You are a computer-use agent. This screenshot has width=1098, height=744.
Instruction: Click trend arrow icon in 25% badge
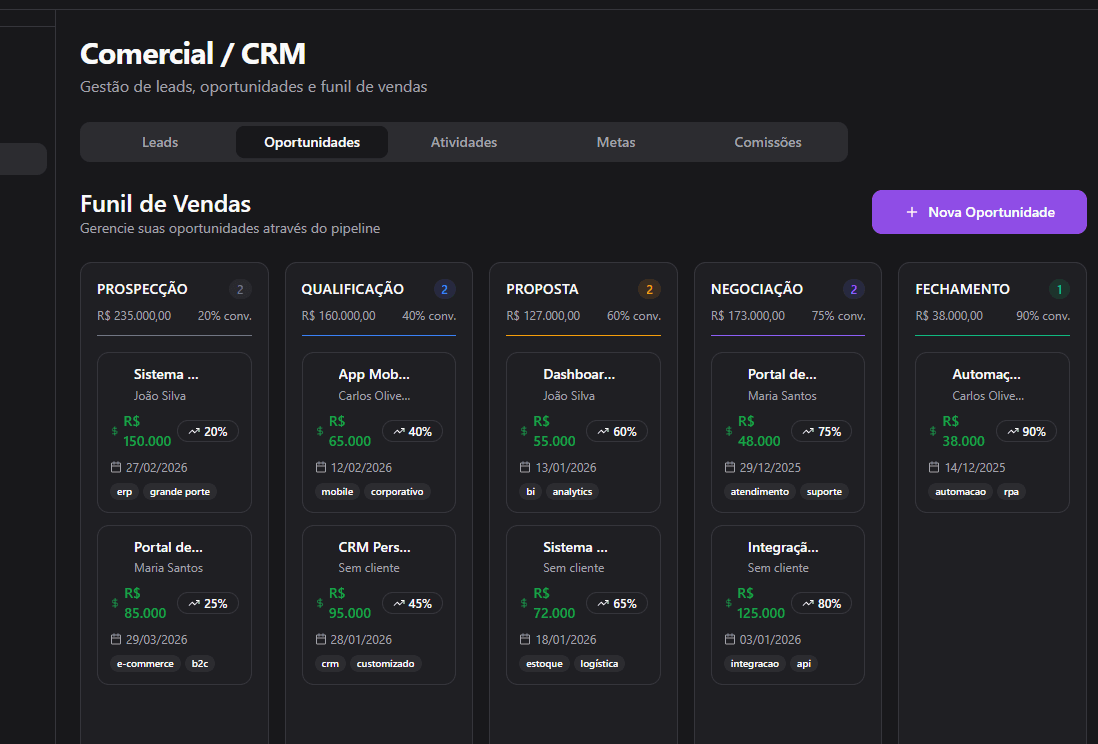[x=194, y=603]
